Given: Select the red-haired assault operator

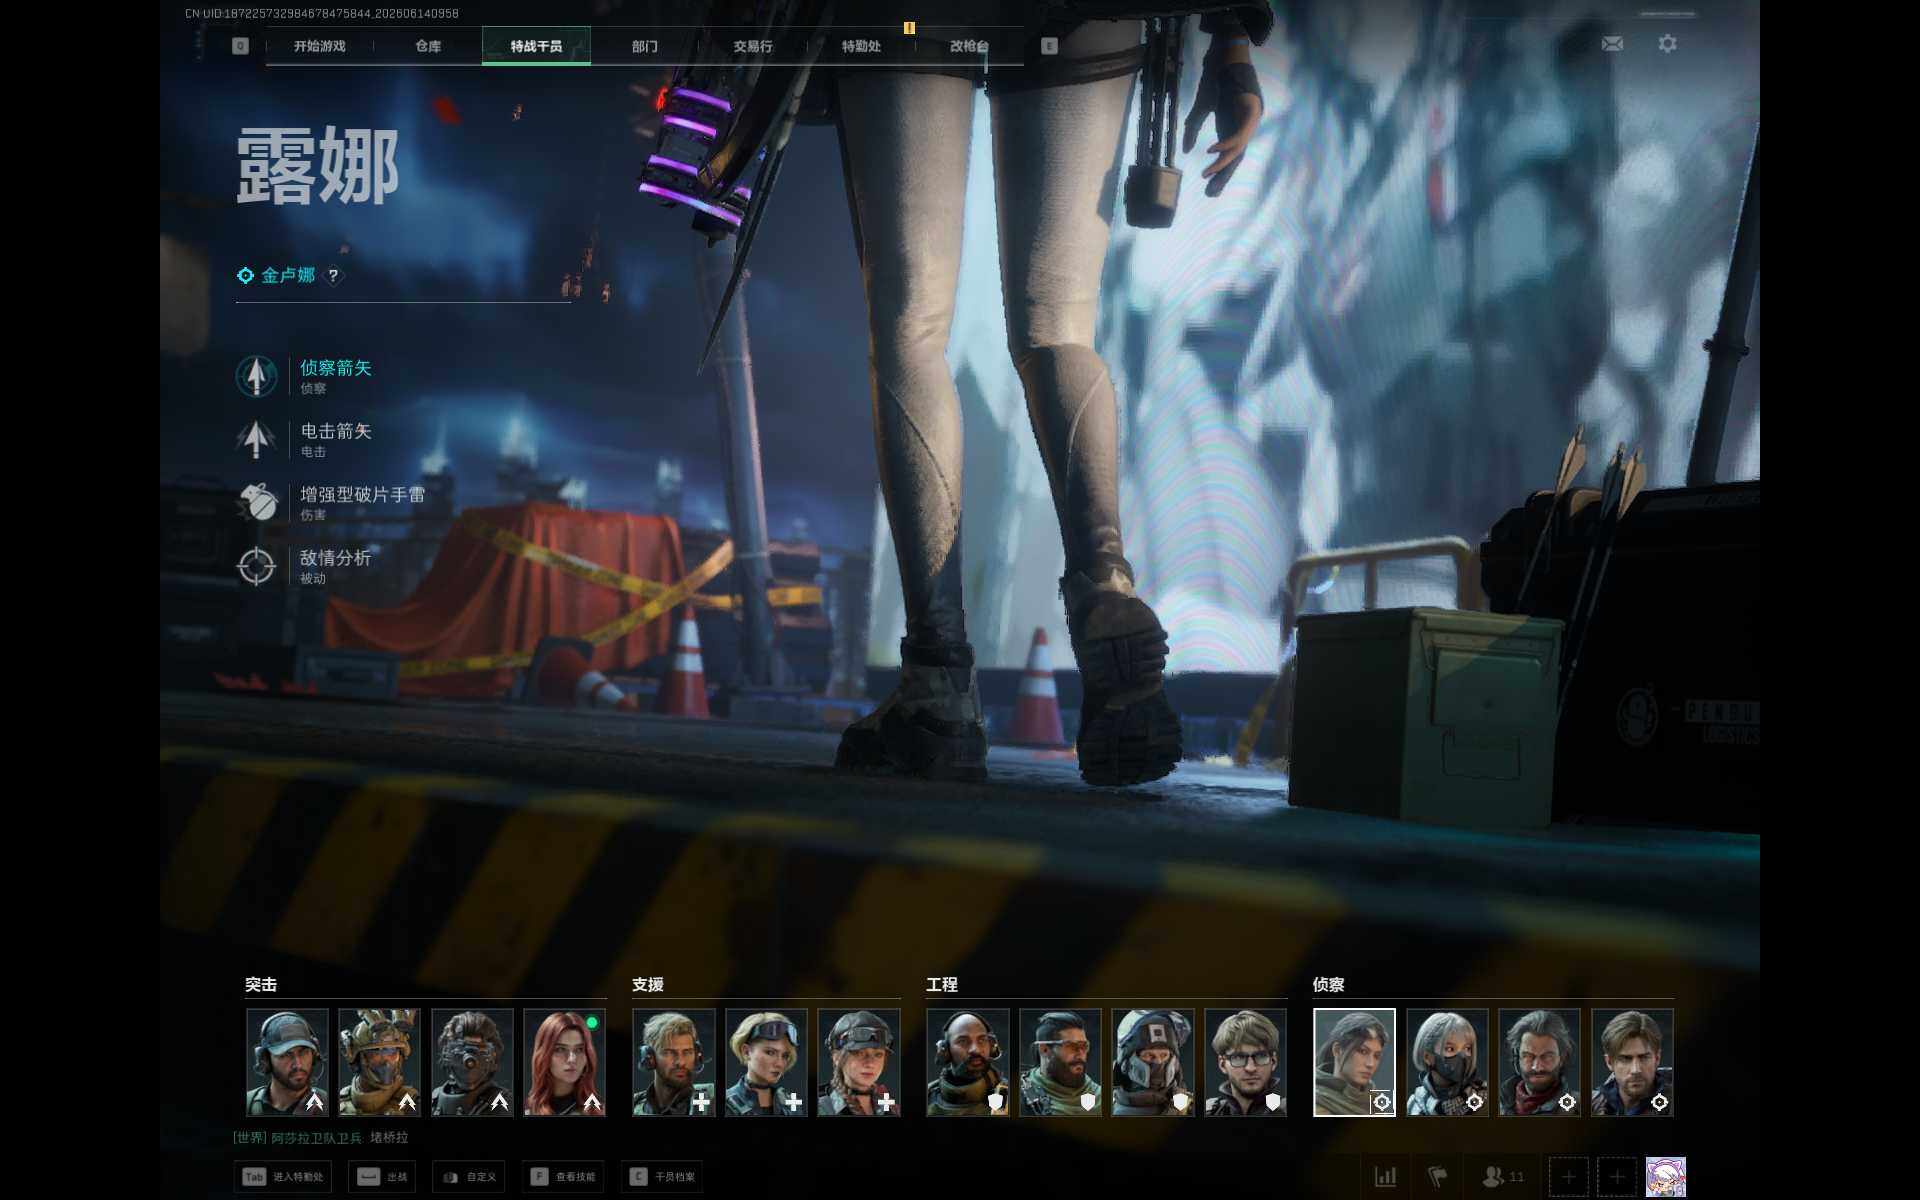Looking at the screenshot, I should [x=564, y=1062].
